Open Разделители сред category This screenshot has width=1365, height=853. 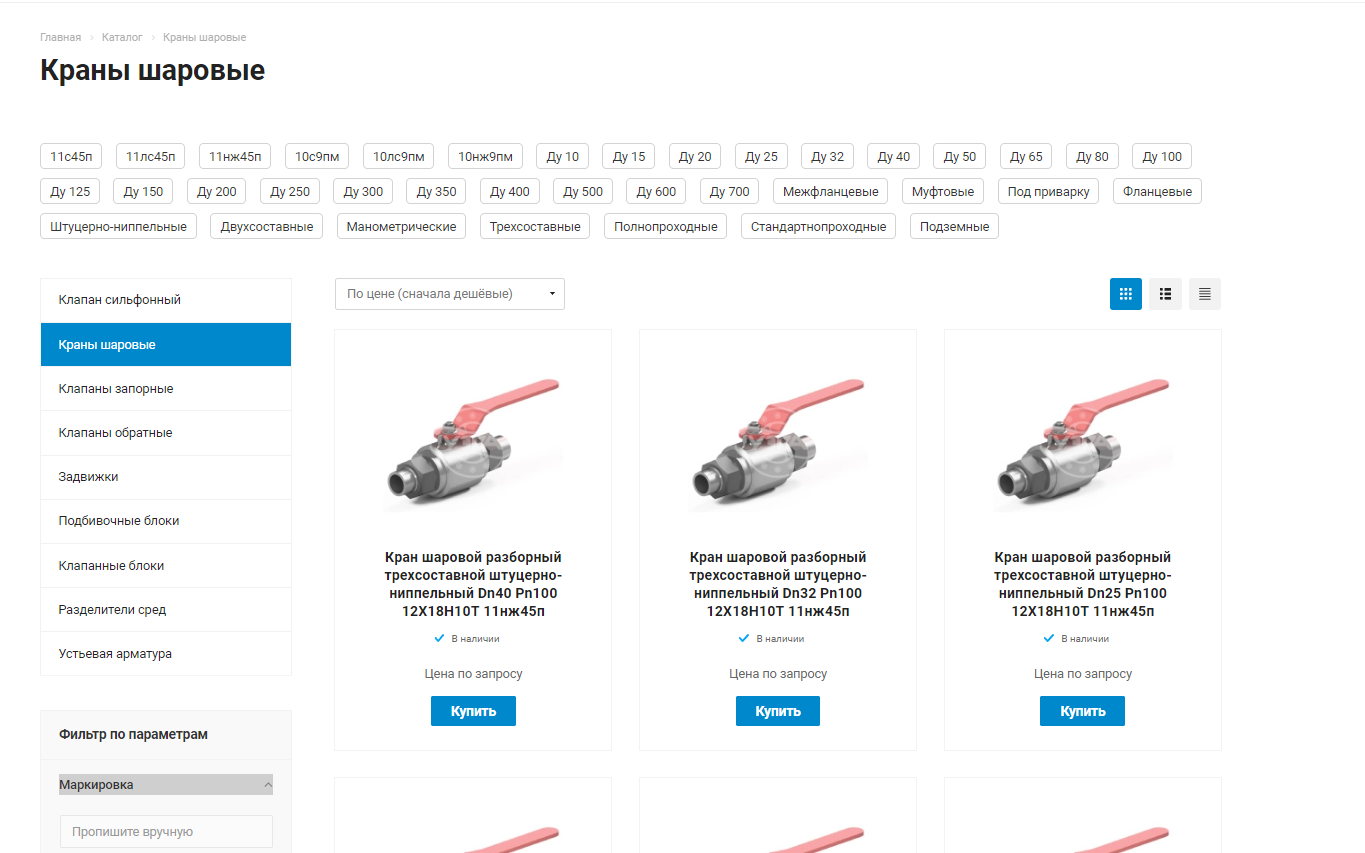point(166,610)
